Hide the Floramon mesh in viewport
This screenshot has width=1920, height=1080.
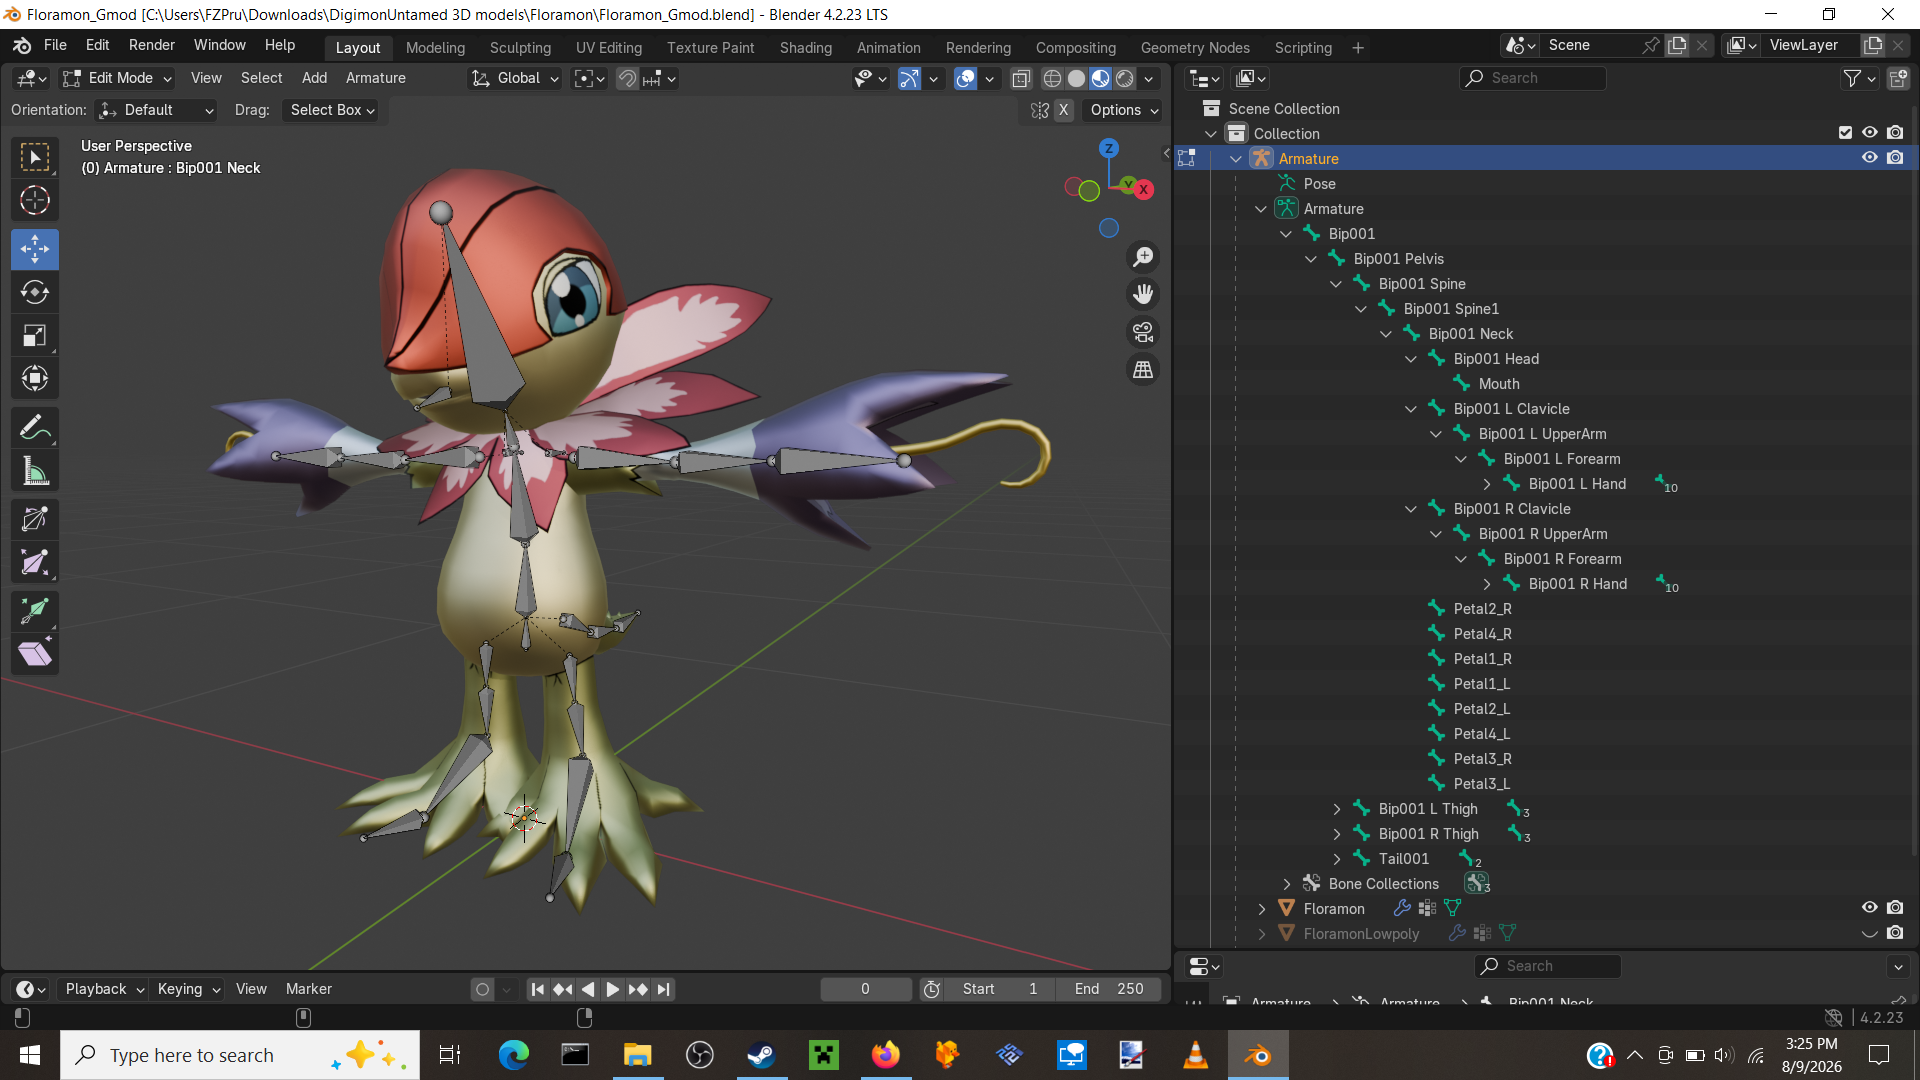(x=1869, y=908)
